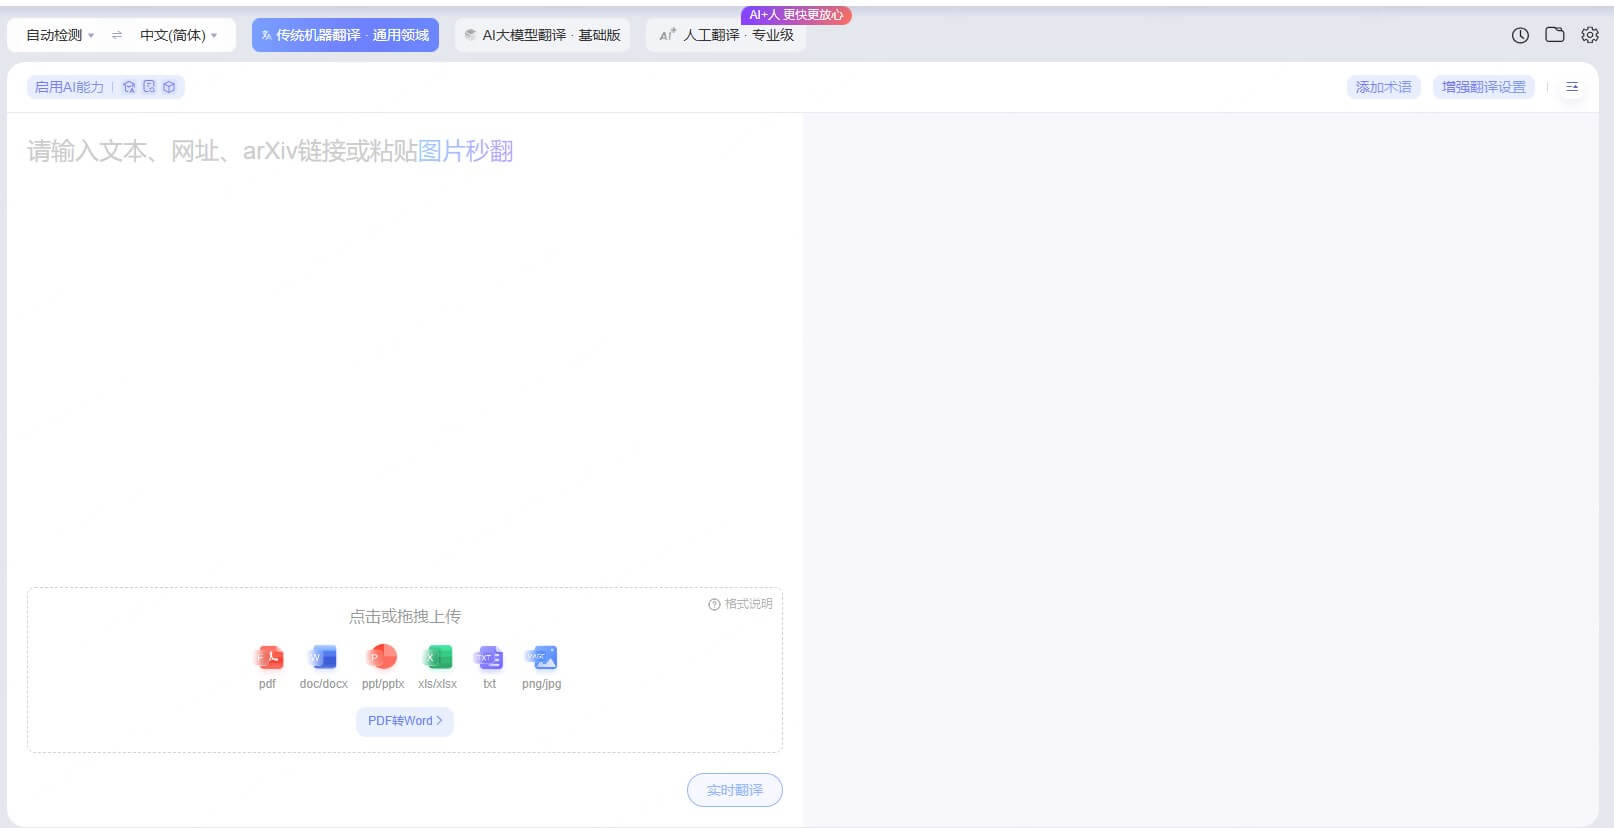1614x828 pixels.
Task: Open the translation history clock icon
Action: tap(1520, 35)
